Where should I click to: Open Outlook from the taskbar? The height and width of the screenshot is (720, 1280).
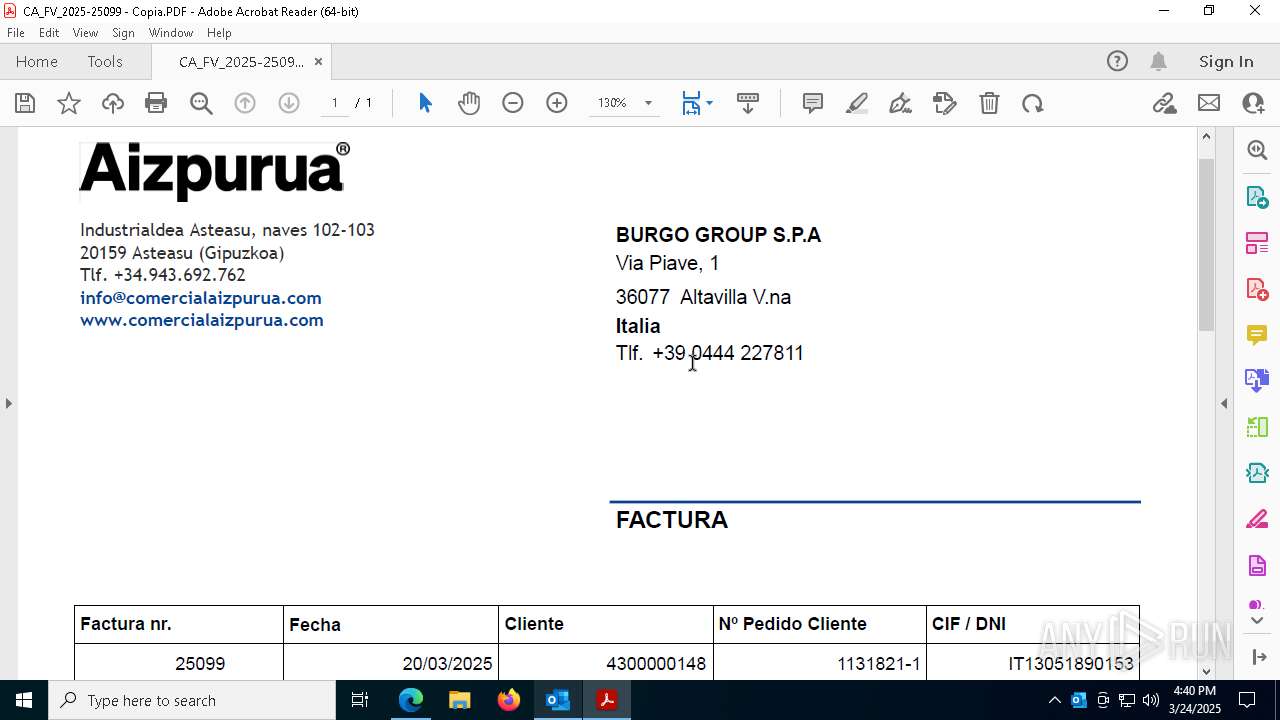(x=557, y=700)
